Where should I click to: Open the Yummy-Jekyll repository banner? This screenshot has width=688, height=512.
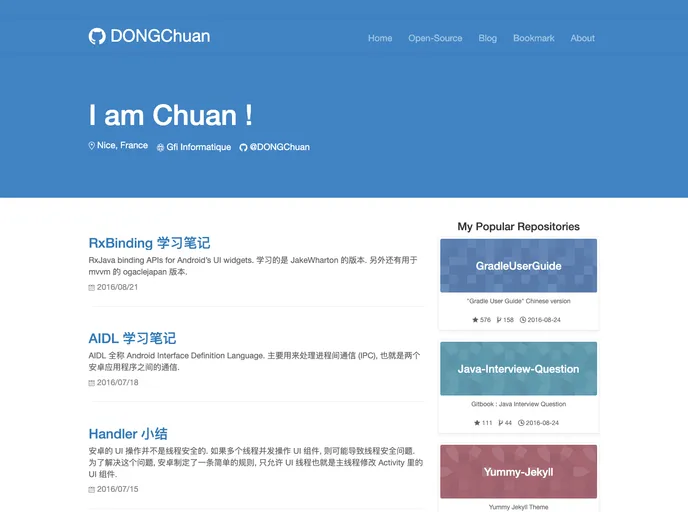click(x=518, y=472)
